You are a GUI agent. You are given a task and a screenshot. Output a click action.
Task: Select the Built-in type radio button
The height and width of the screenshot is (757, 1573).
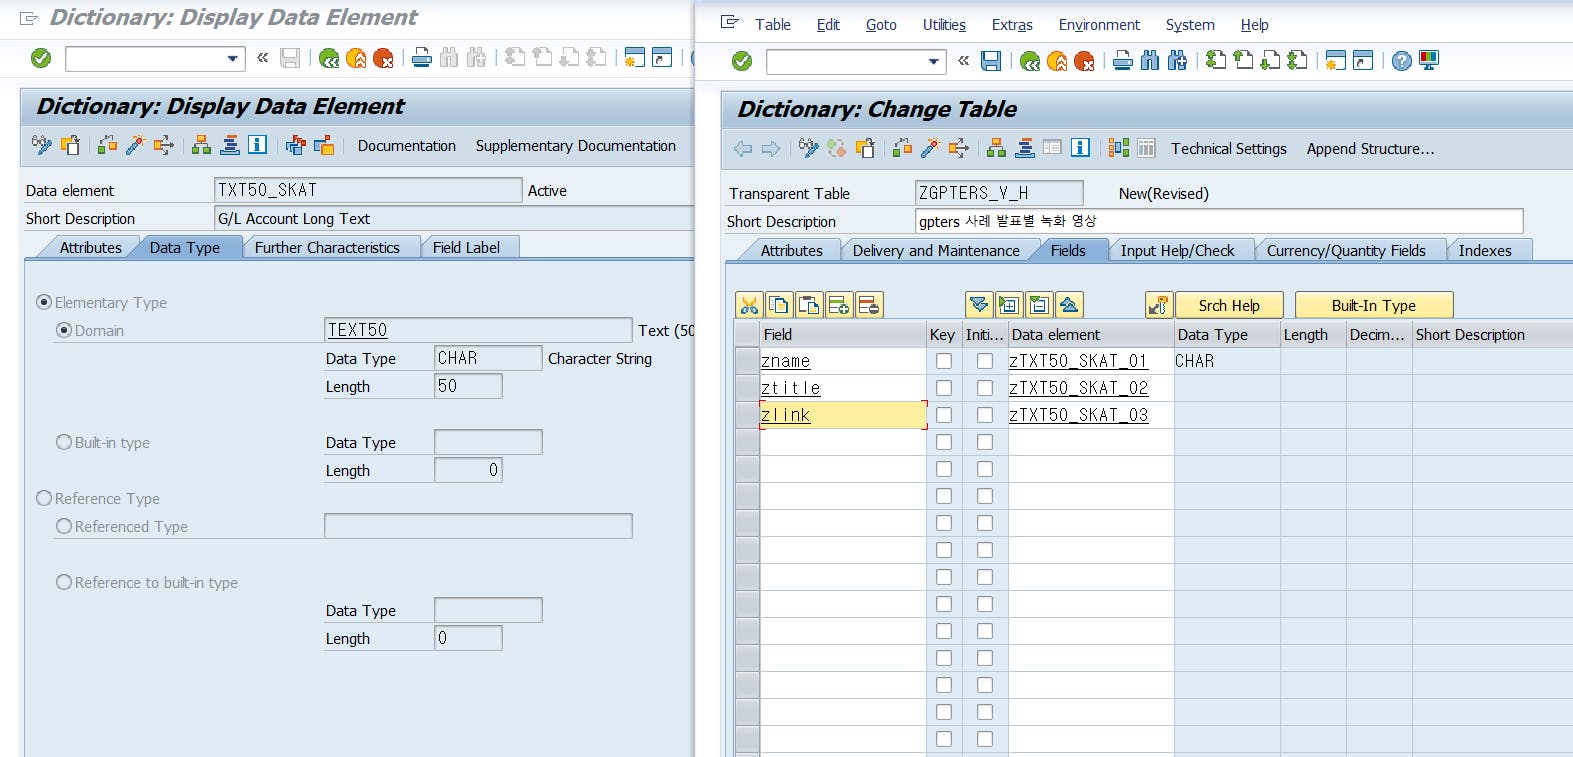[x=64, y=442]
